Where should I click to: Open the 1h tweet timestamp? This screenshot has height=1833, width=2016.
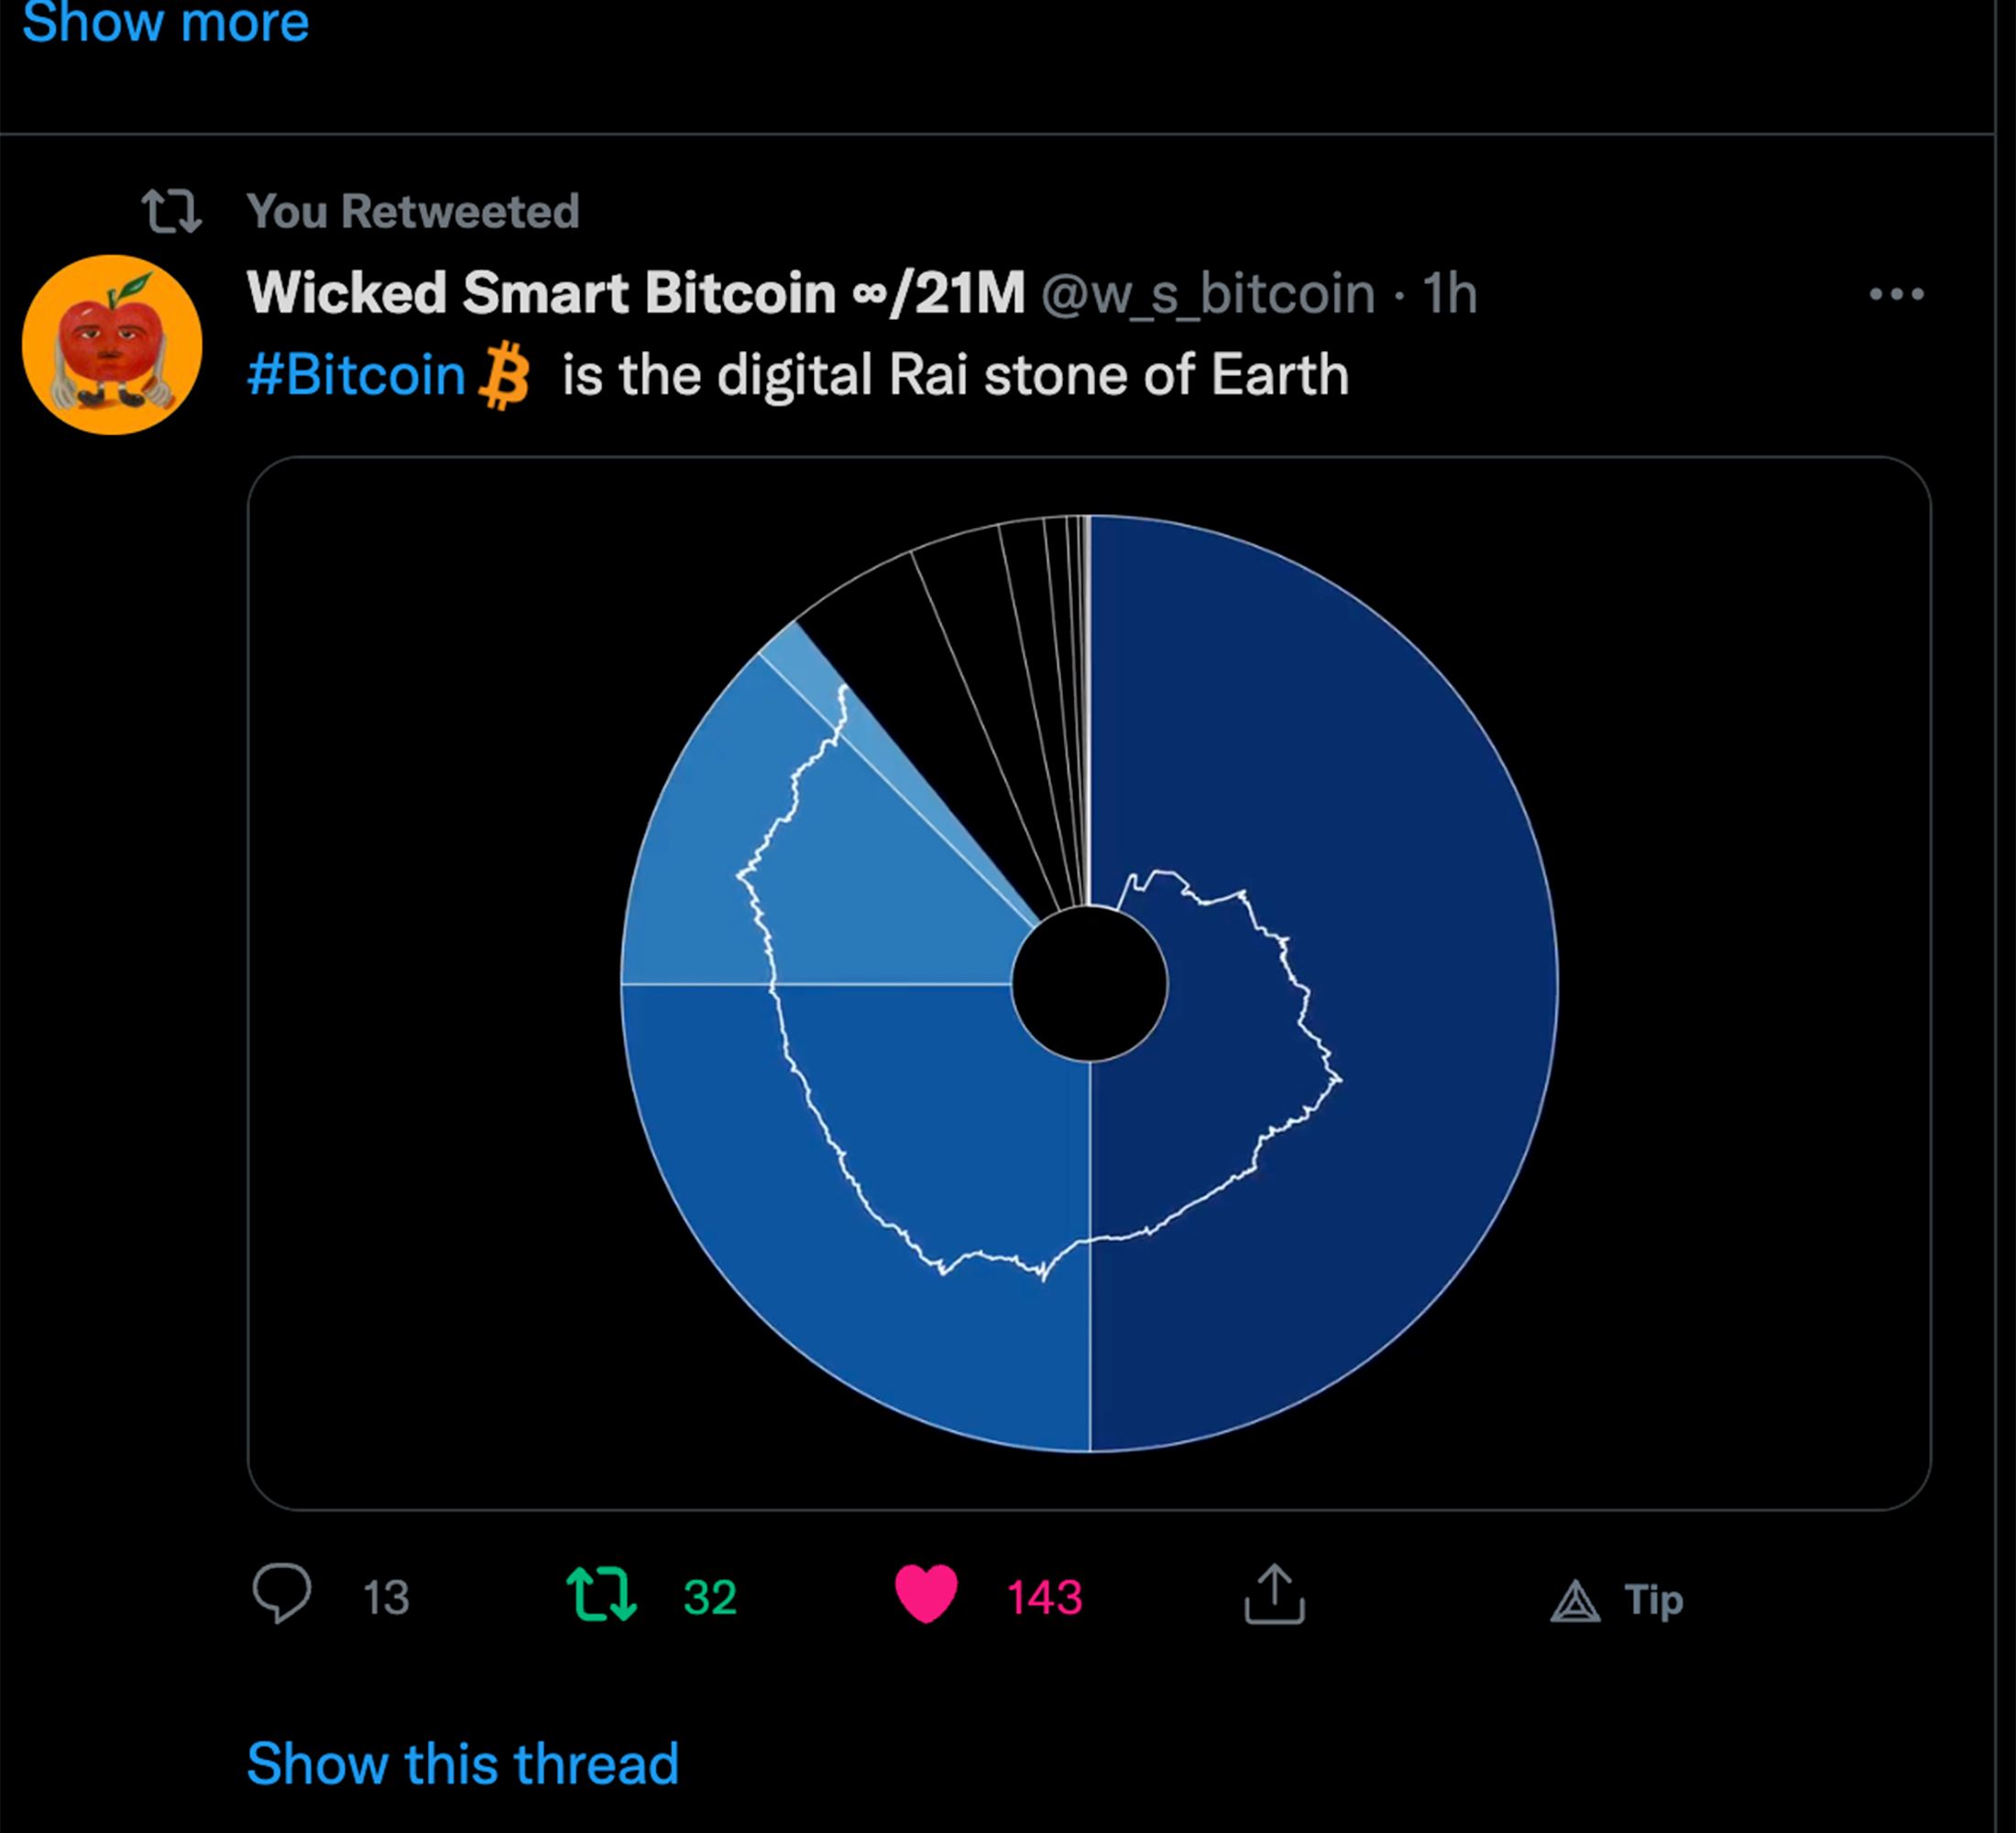pos(1450,294)
